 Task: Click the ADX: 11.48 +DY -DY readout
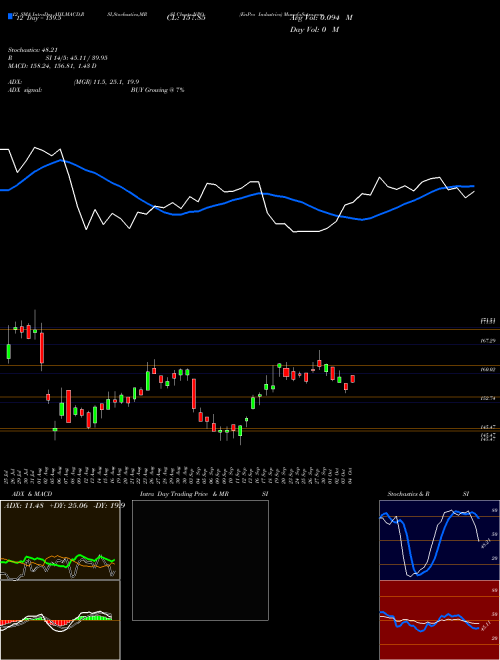pos(64,506)
